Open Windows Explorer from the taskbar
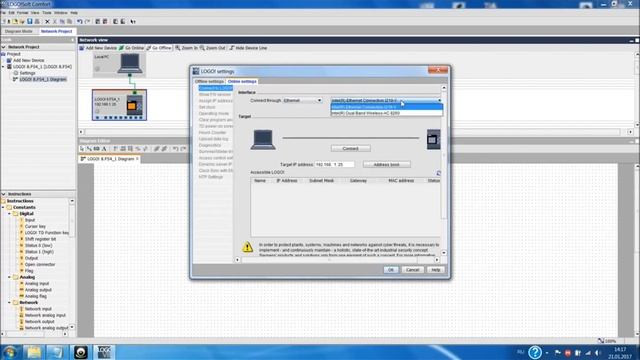 click(x=34, y=352)
